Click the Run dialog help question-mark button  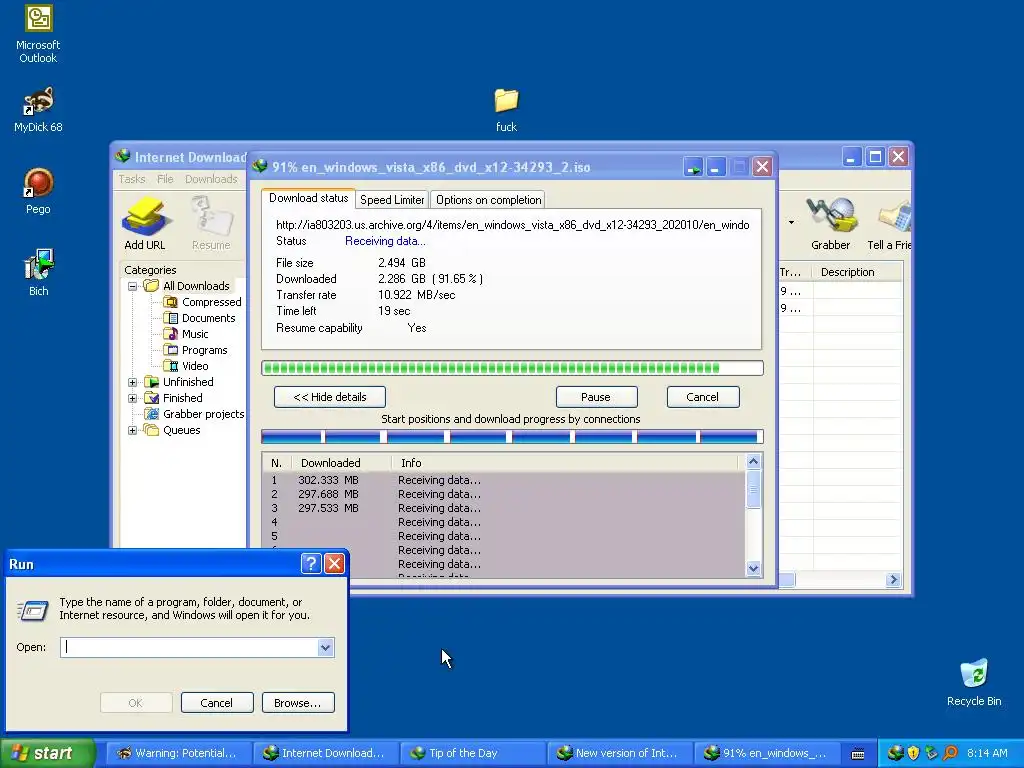311,564
